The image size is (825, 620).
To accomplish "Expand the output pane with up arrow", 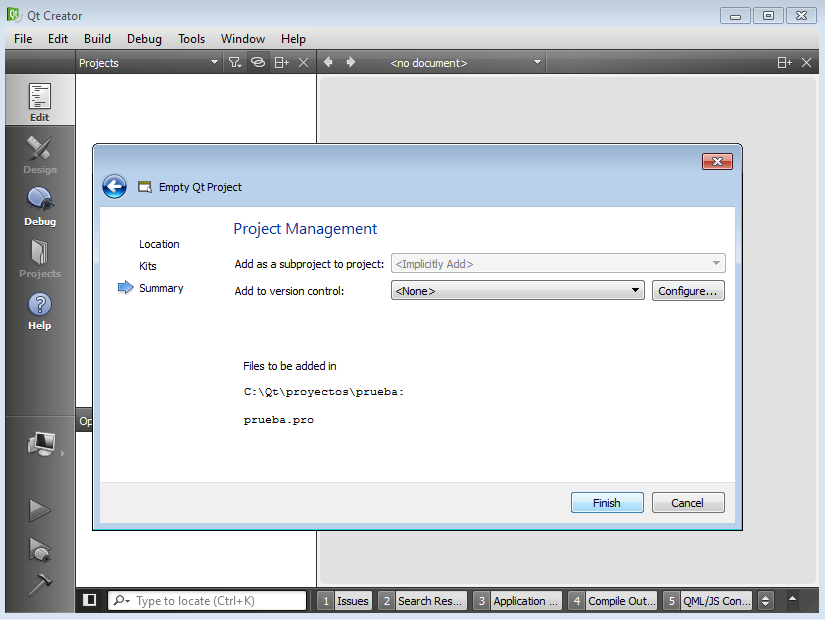I will [x=792, y=598].
